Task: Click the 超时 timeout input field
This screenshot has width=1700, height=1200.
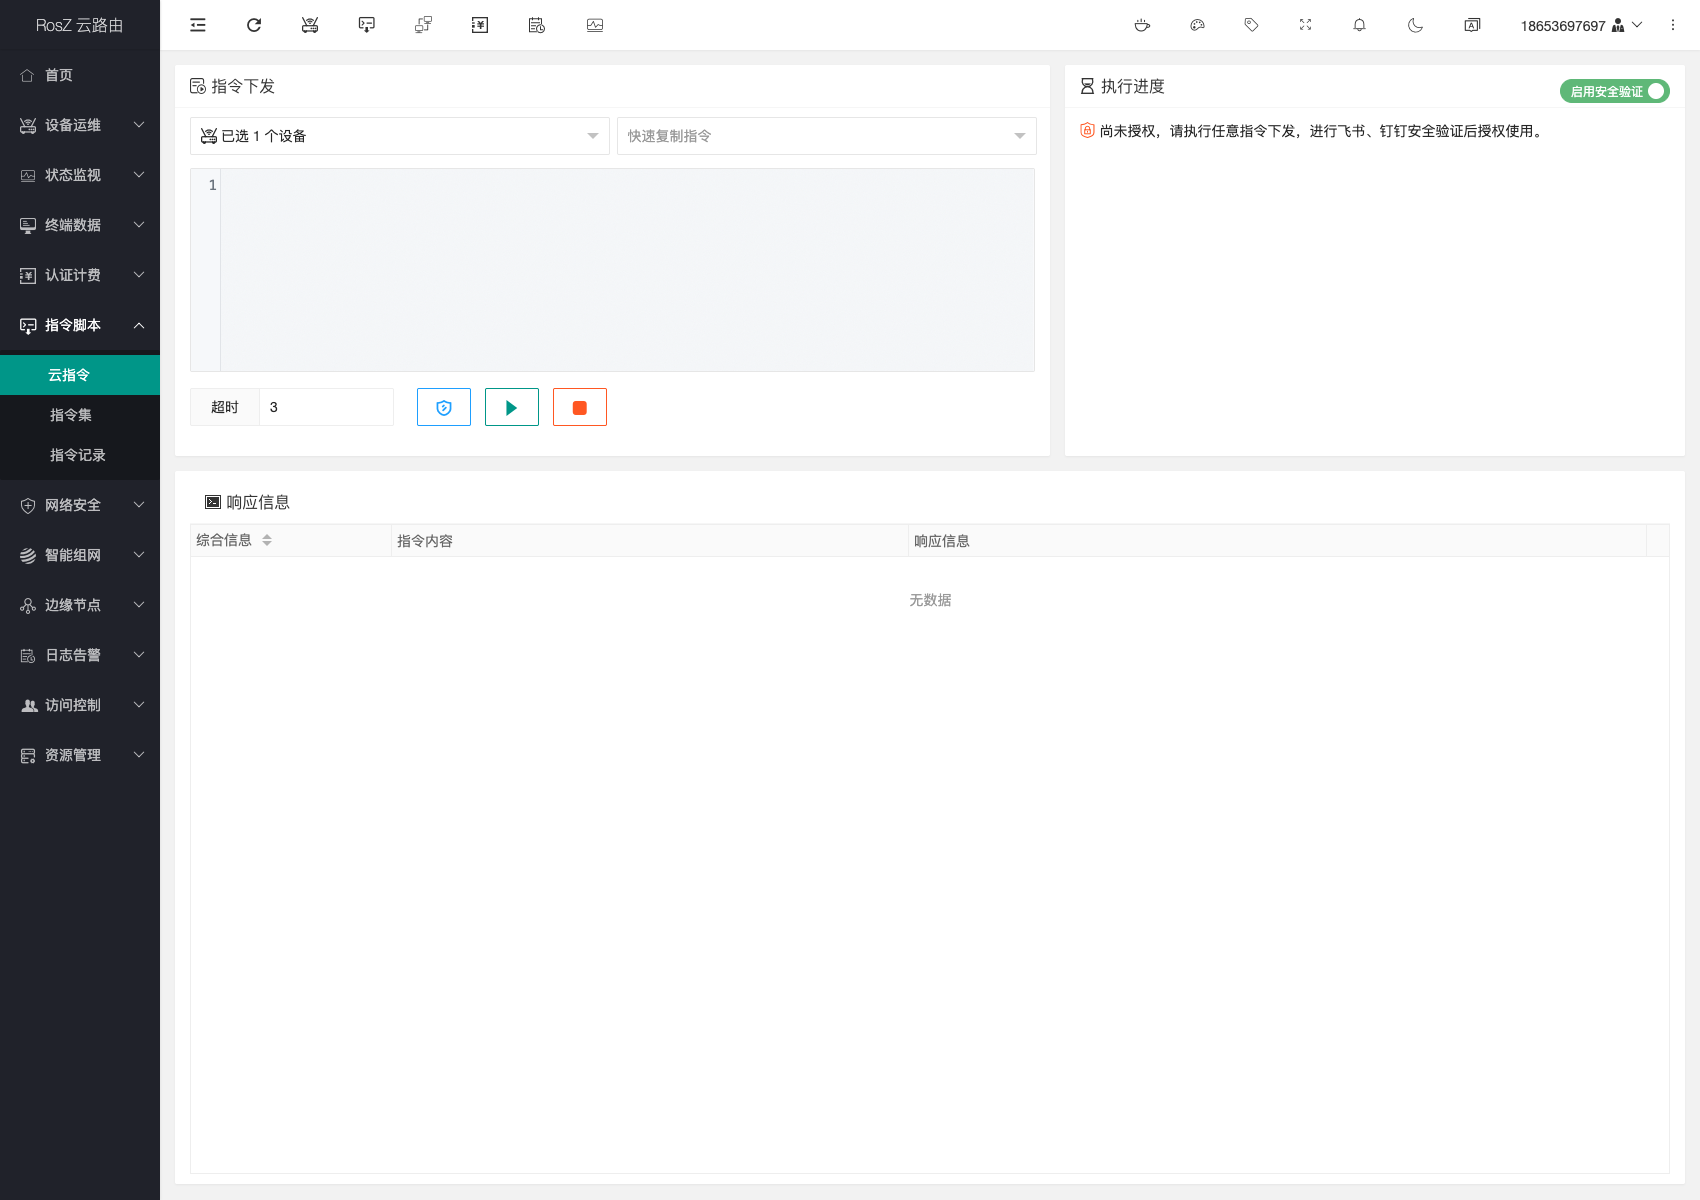Action: pyautogui.click(x=326, y=407)
